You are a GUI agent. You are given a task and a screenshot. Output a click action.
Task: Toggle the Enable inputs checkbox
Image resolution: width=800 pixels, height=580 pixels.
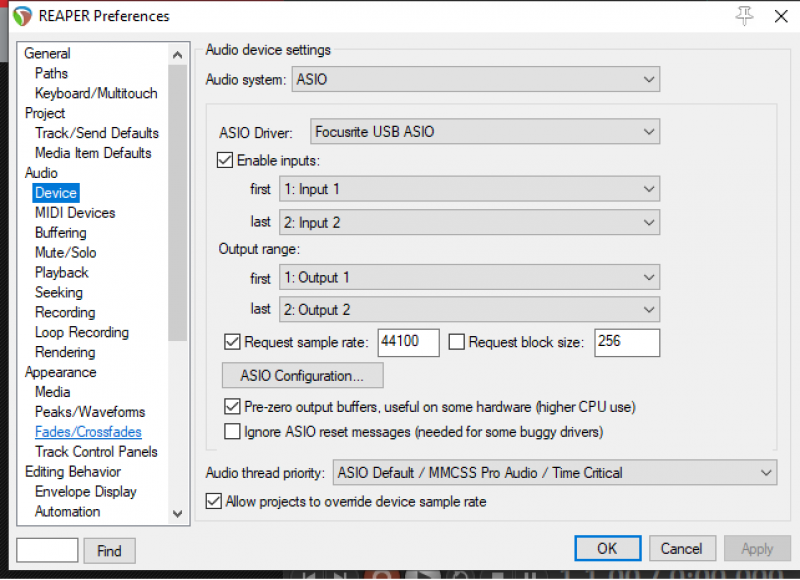(x=225, y=160)
